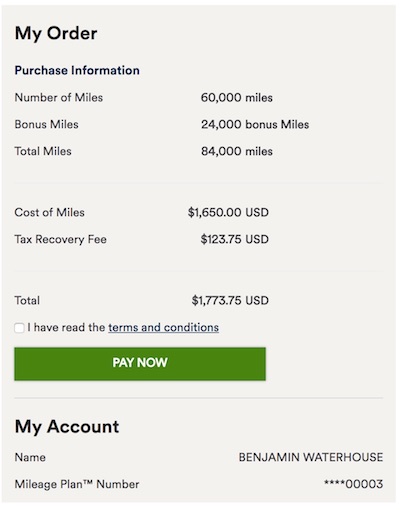Viewport: 400px width, 510px height.
Task: Click the $123.75 USD tax fee amount
Action: coord(235,239)
